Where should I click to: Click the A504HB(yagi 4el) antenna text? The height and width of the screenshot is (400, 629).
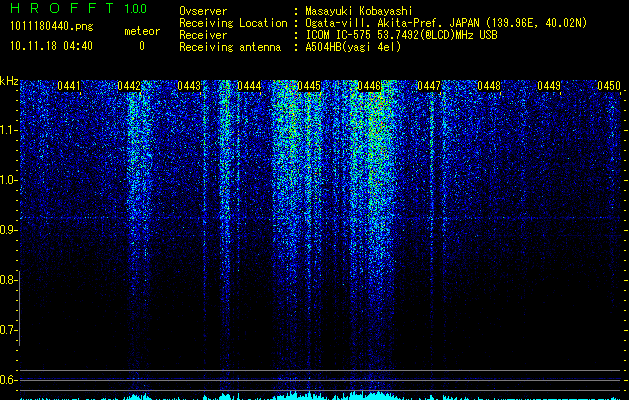point(353,47)
